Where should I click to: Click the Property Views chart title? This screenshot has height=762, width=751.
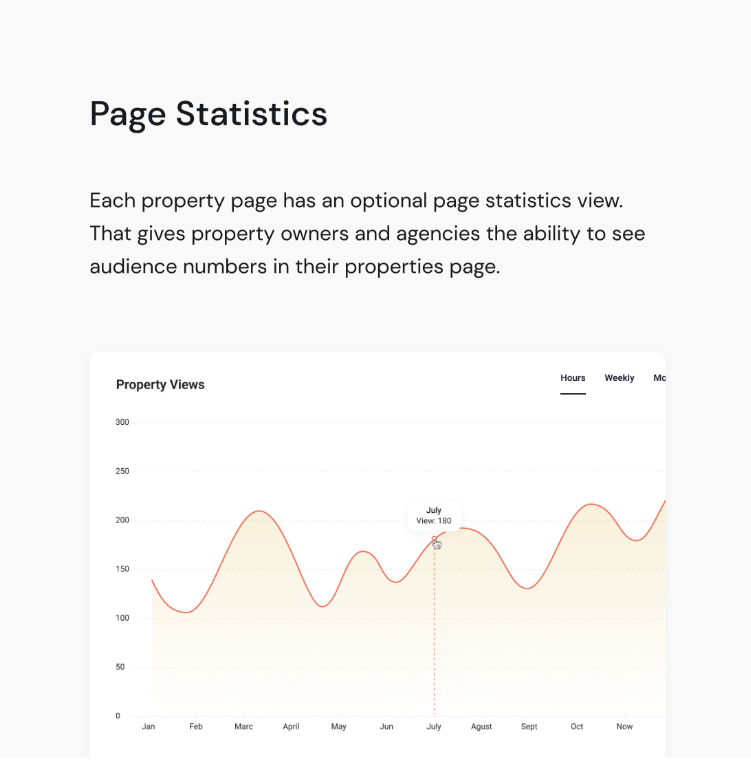click(160, 385)
